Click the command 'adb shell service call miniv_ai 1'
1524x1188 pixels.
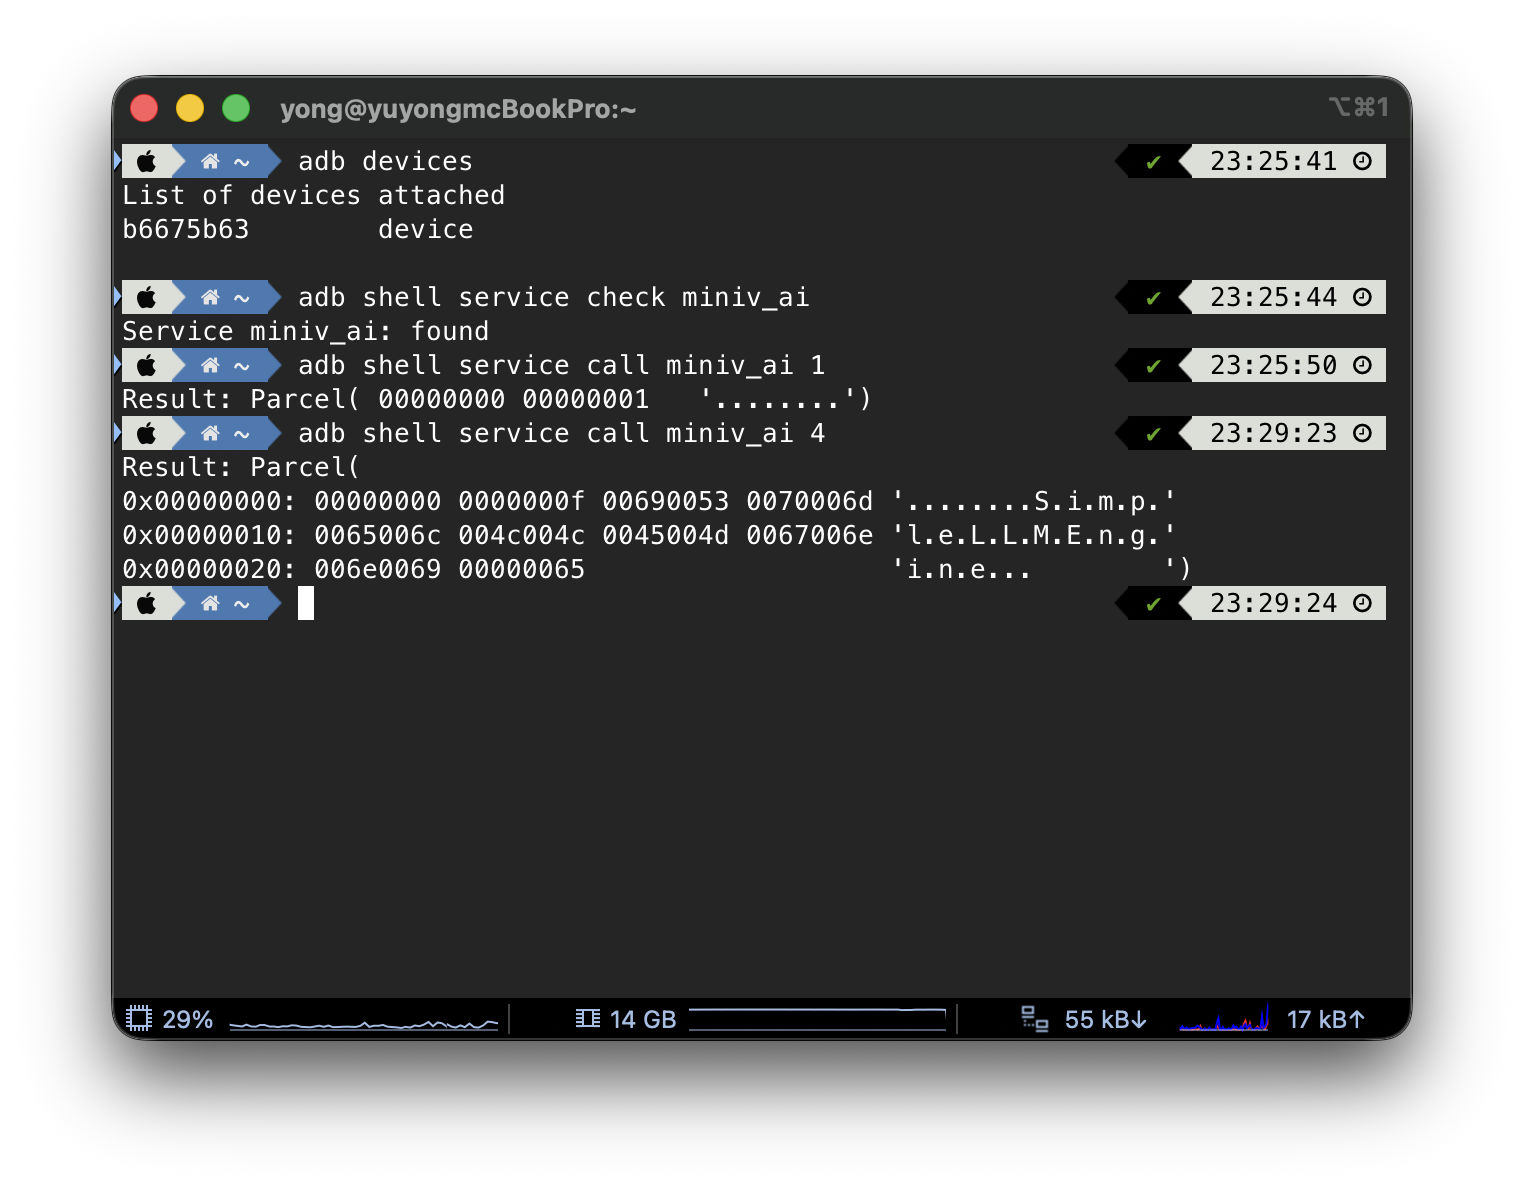[x=561, y=365]
